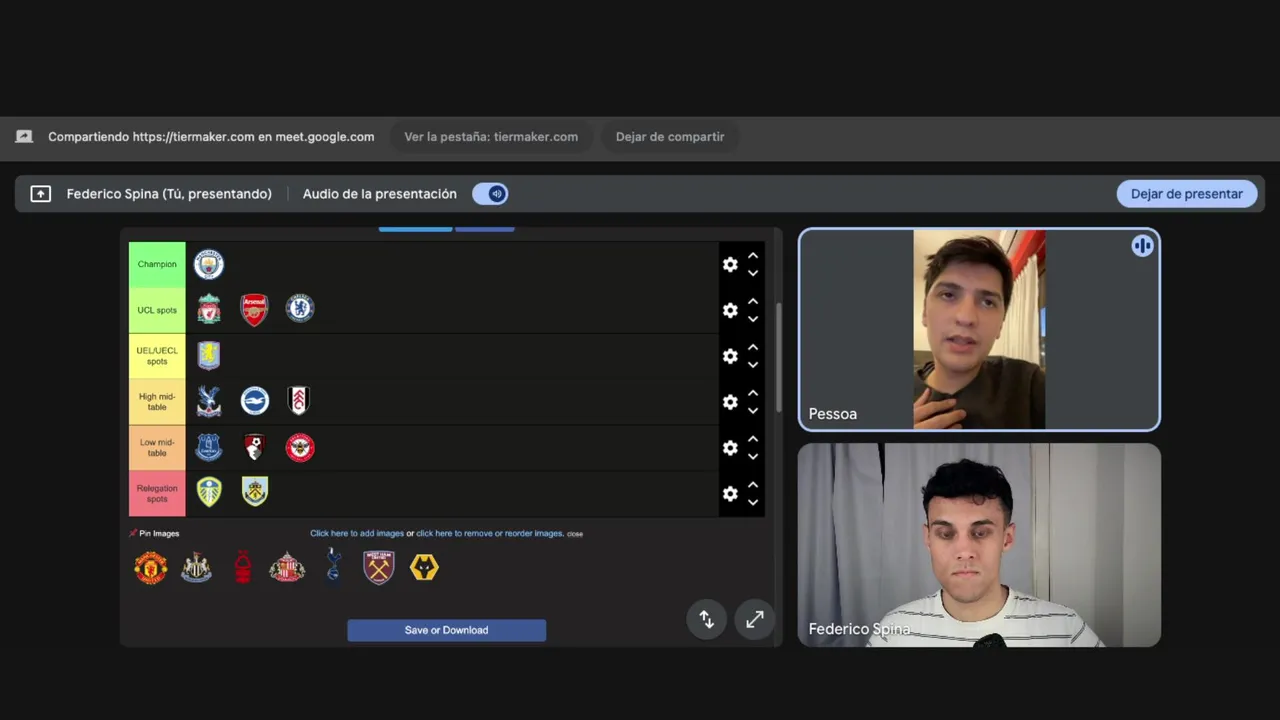
Task: Open 'click here to remove or reorder images' link
Action: [489, 533]
